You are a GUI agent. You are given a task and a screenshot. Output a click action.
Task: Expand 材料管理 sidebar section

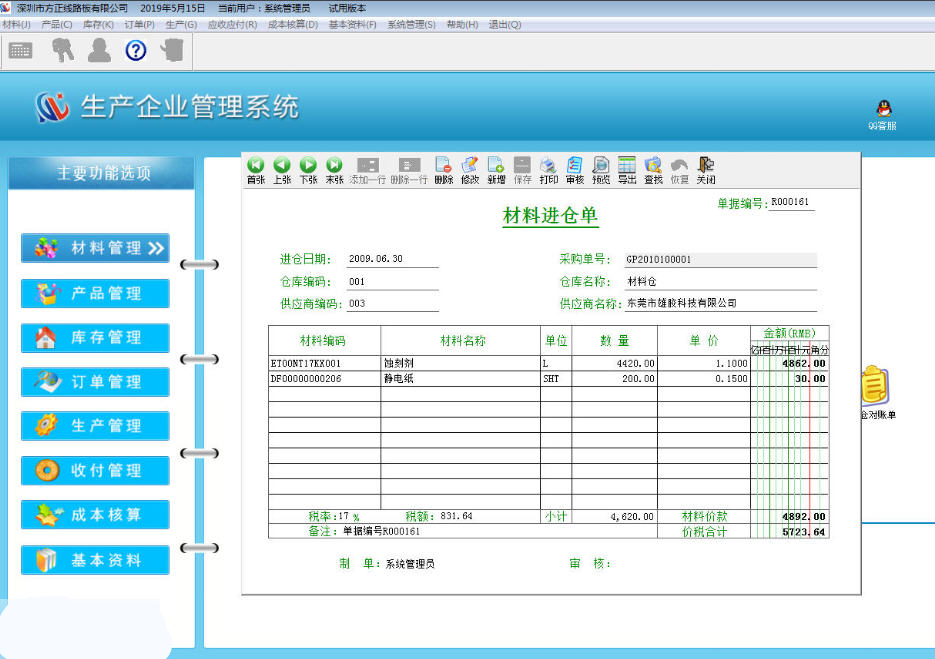tap(95, 248)
